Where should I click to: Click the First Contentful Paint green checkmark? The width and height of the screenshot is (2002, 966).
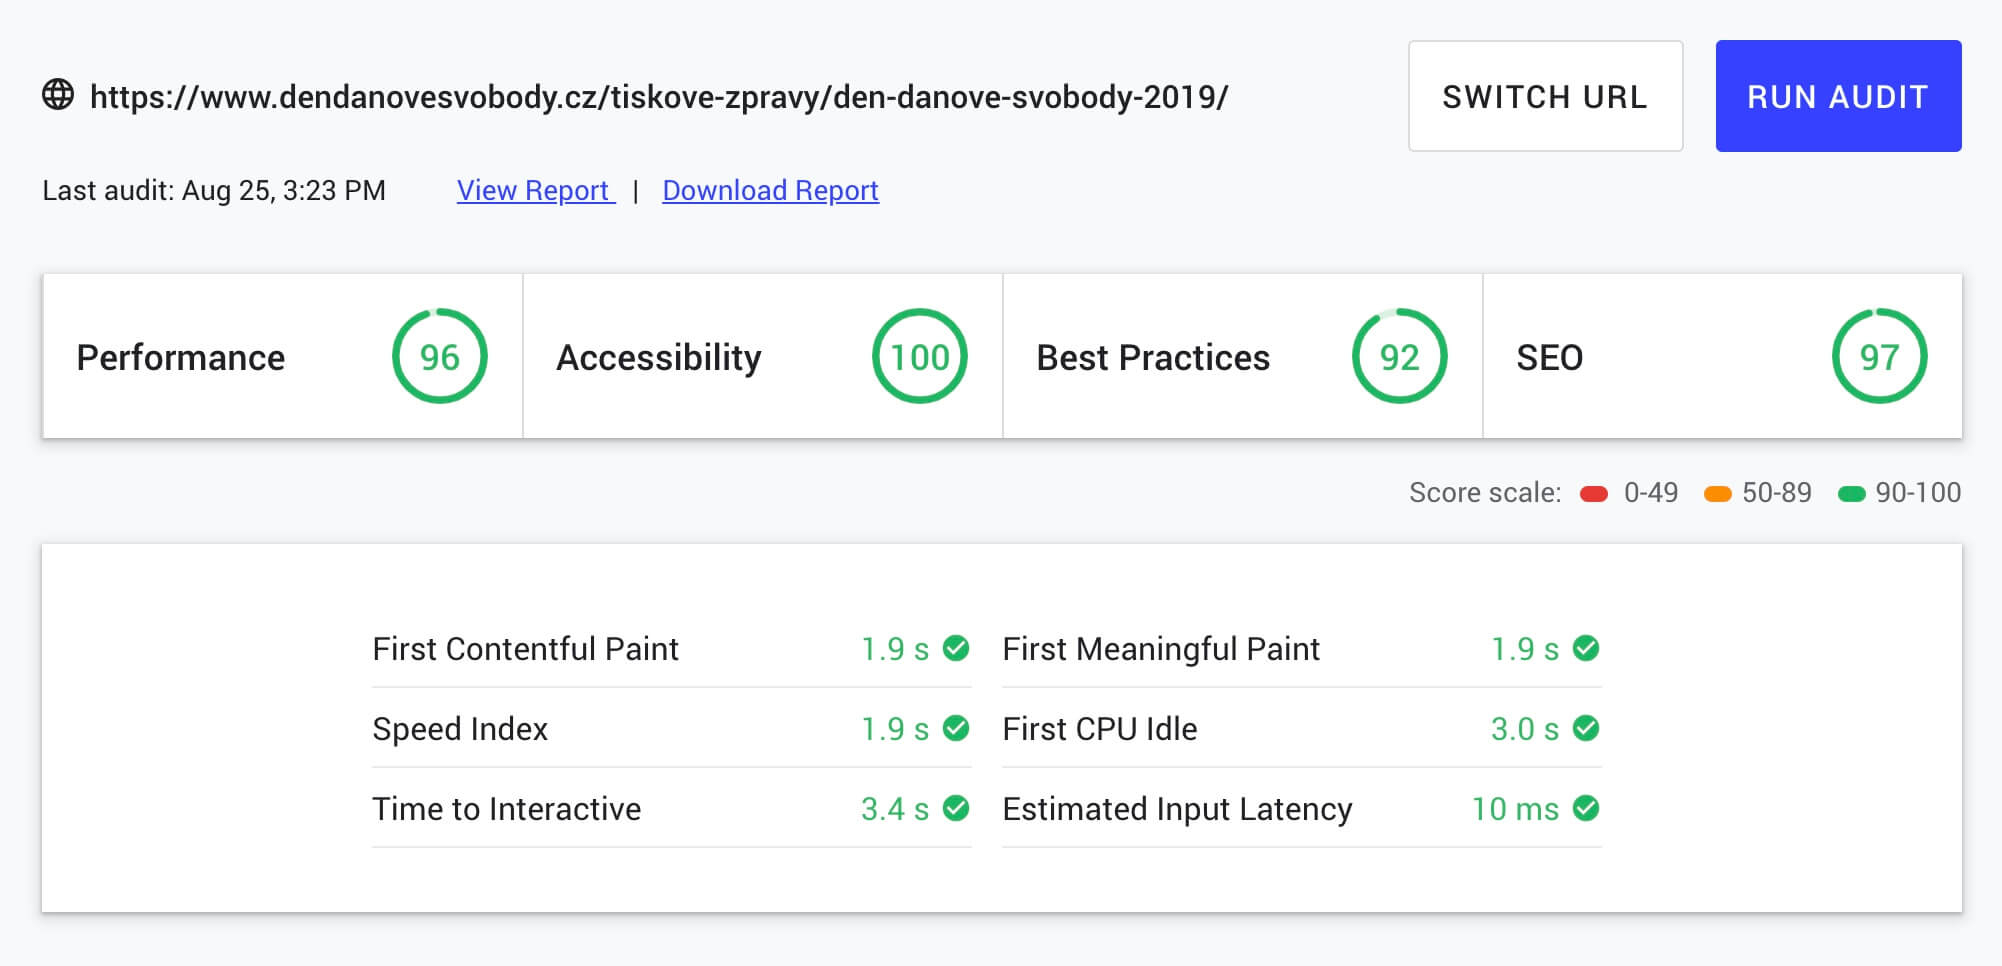pyautogui.click(x=956, y=648)
